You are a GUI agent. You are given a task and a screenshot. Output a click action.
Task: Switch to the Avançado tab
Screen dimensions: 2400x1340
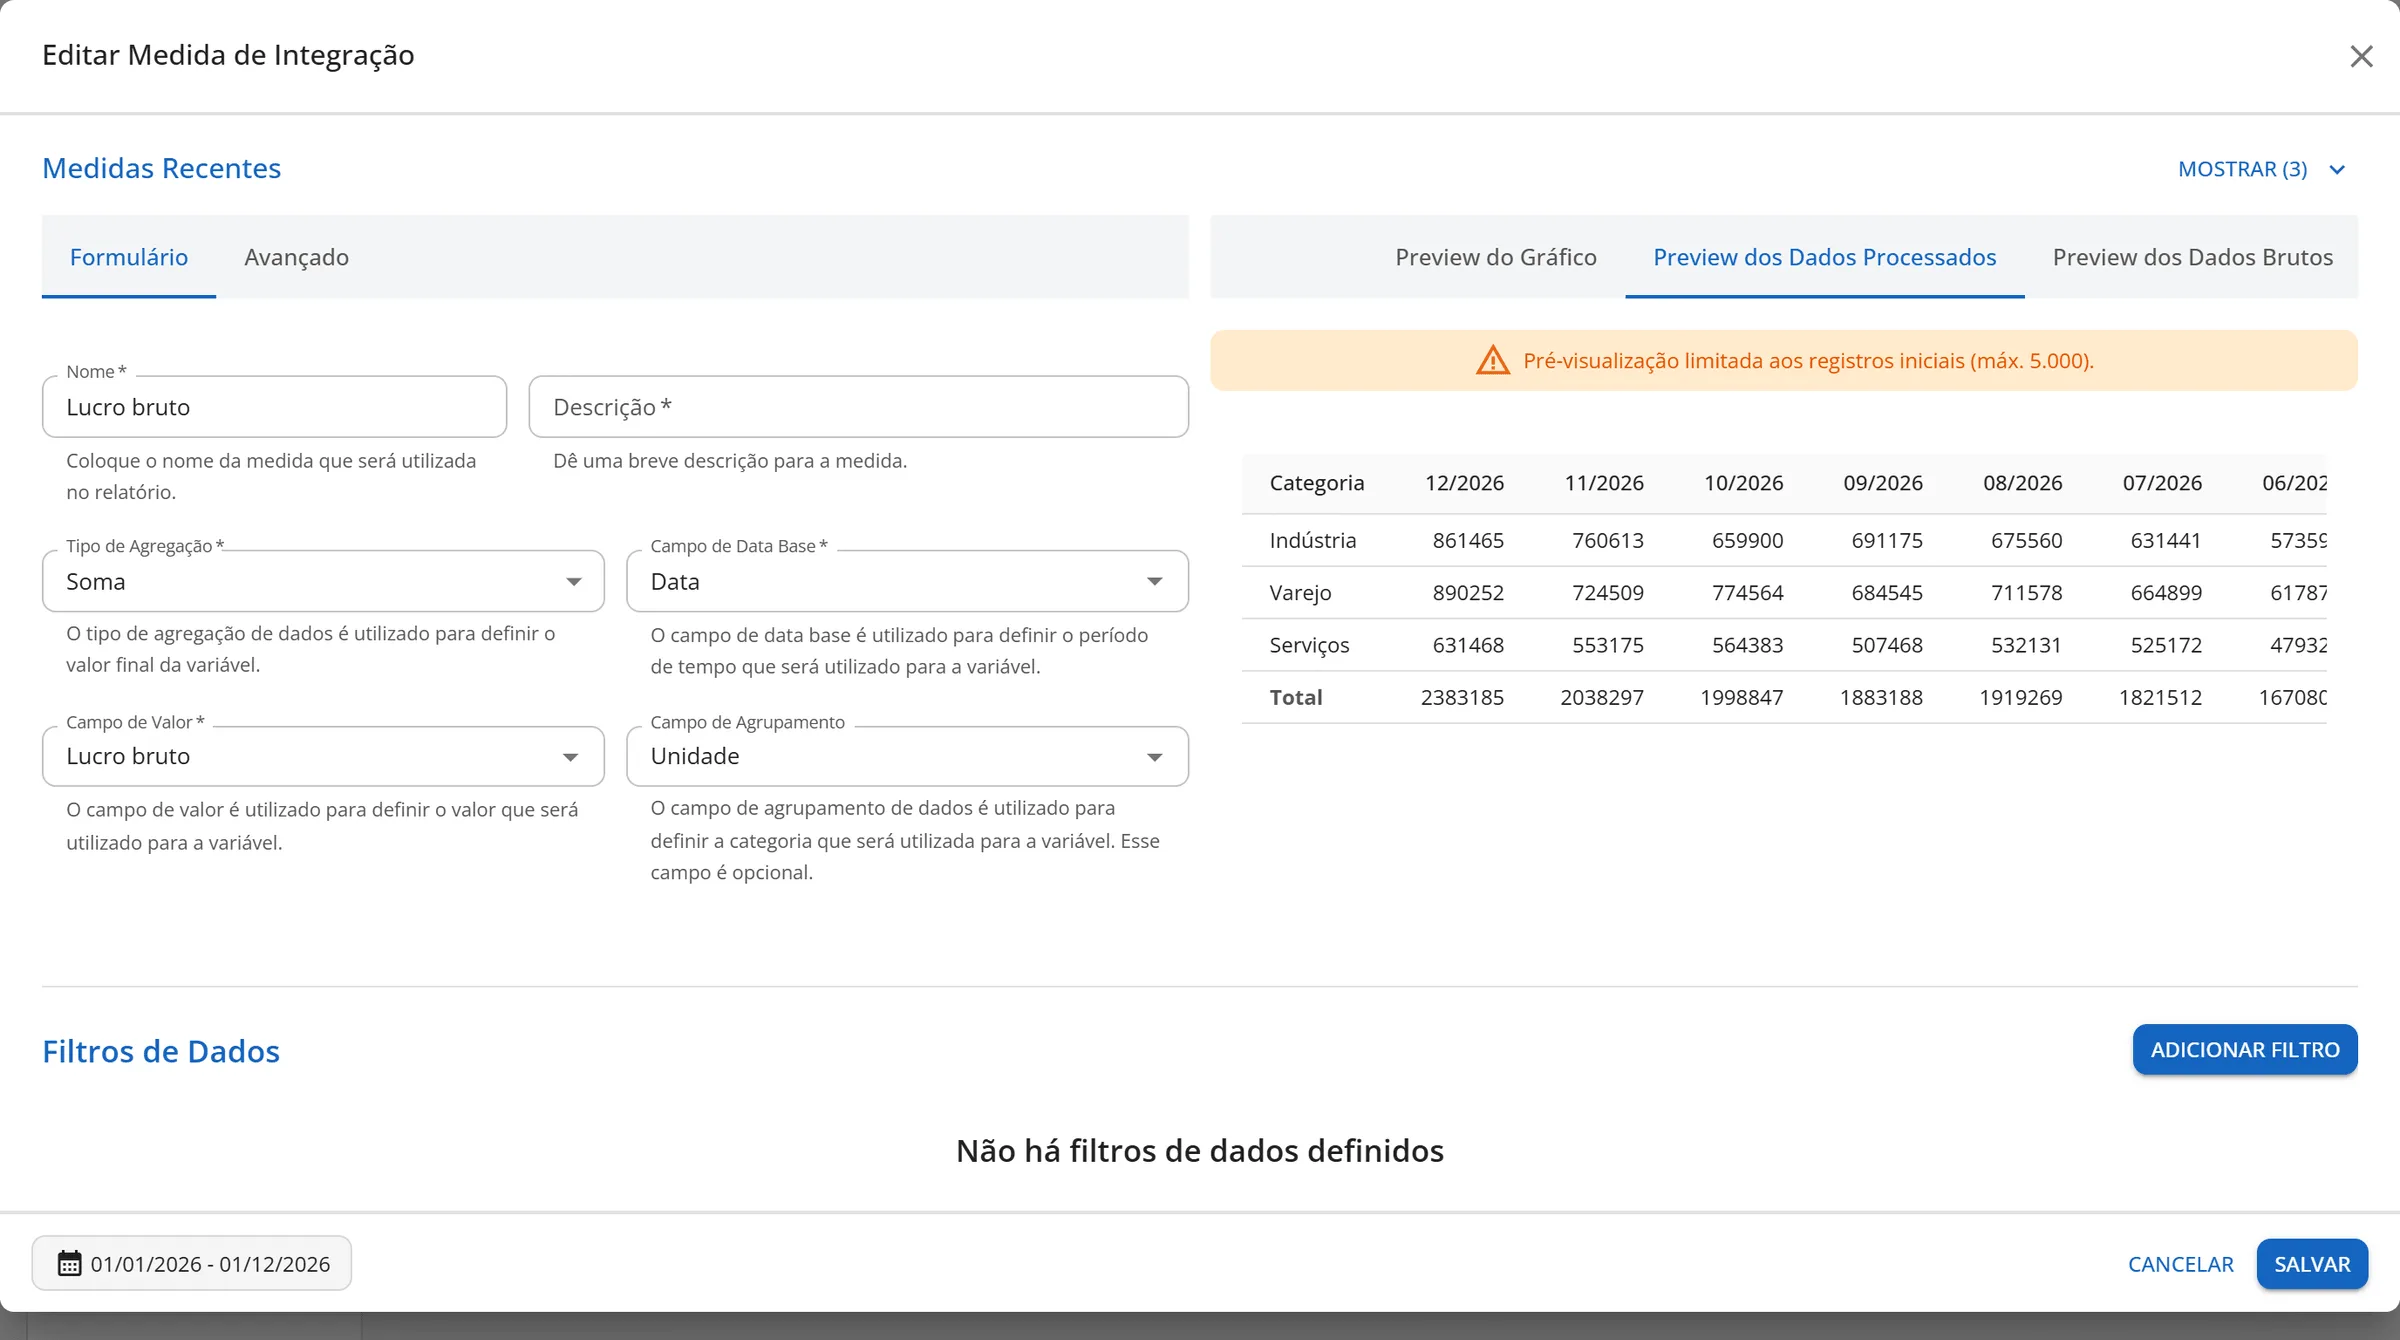pyautogui.click(x=296, y=257)
